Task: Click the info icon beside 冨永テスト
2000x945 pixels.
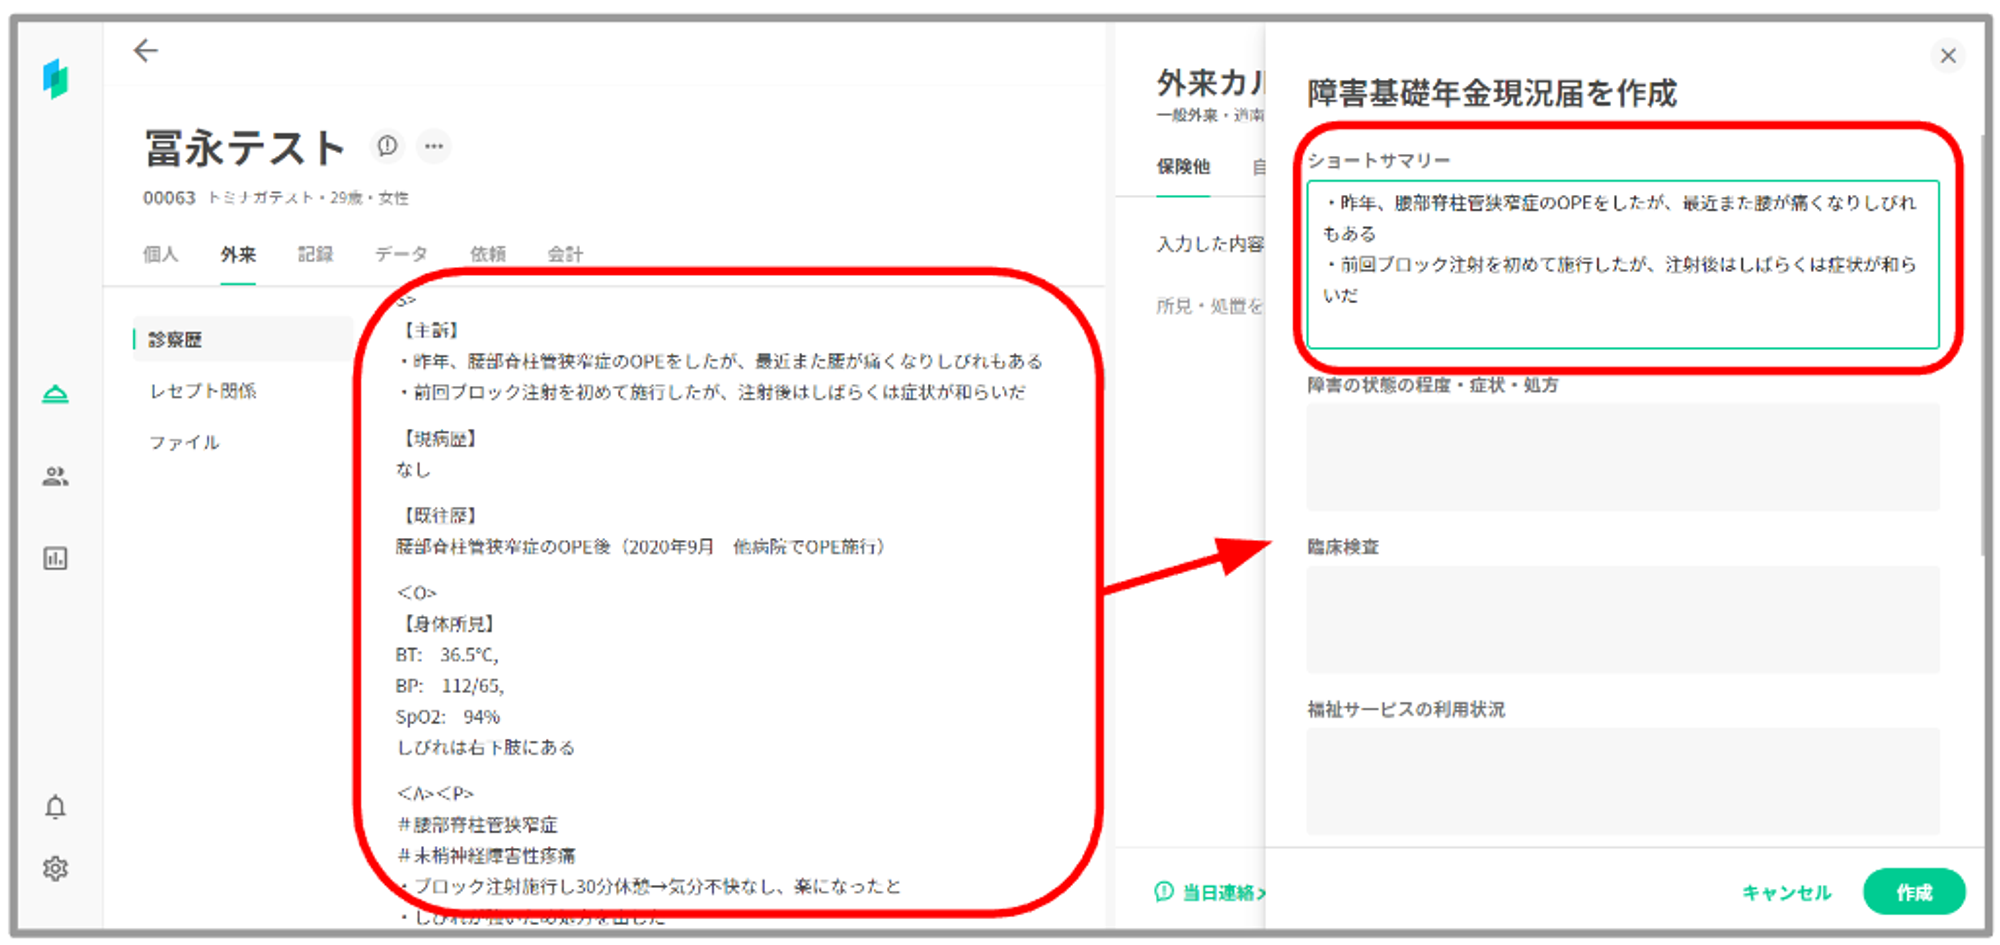Action: (387, 146)
